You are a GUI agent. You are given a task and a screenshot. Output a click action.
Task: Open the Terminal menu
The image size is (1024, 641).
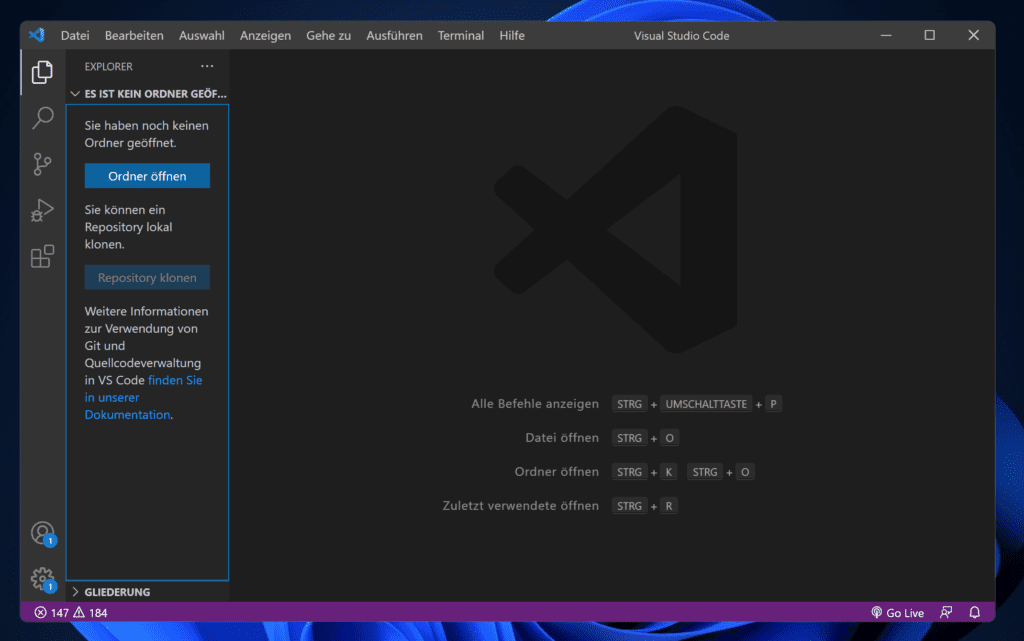click(x=460, y=35)
